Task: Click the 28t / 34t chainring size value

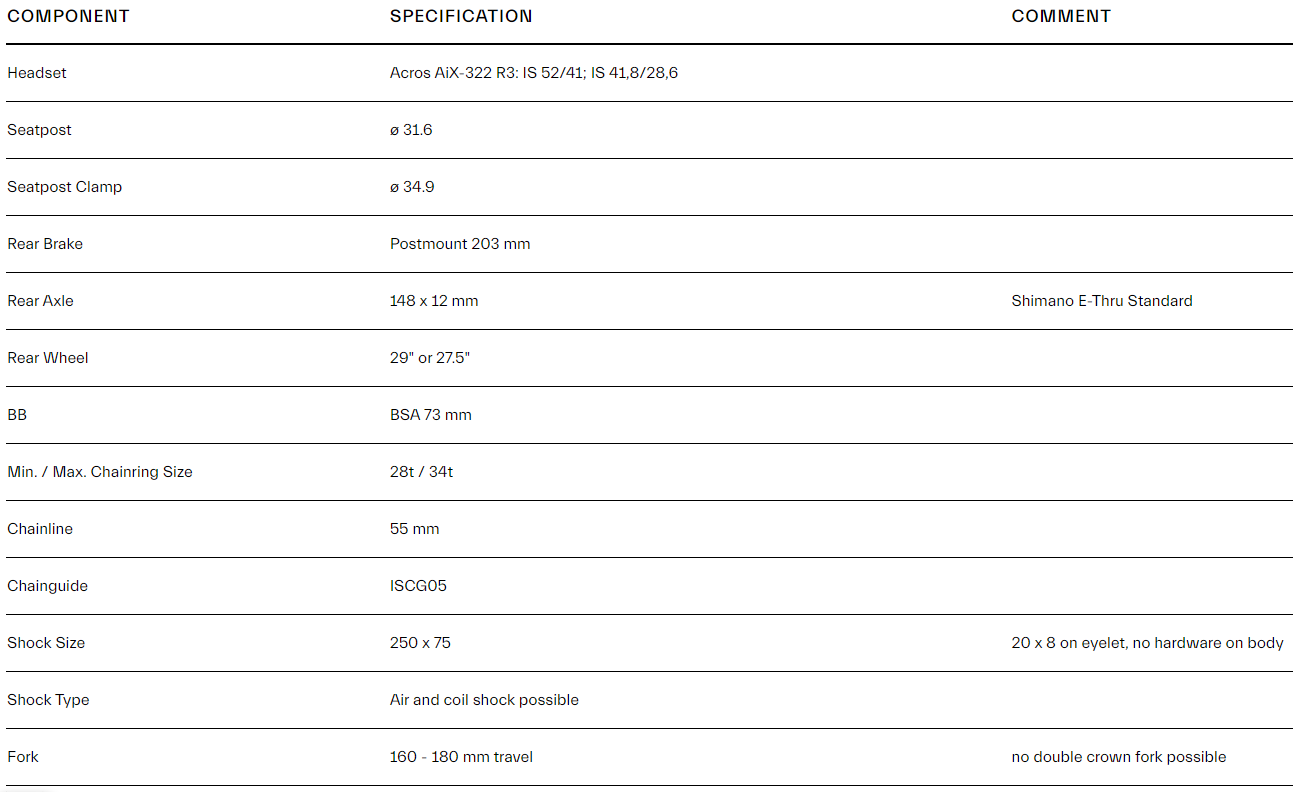Action: point(421,472)
